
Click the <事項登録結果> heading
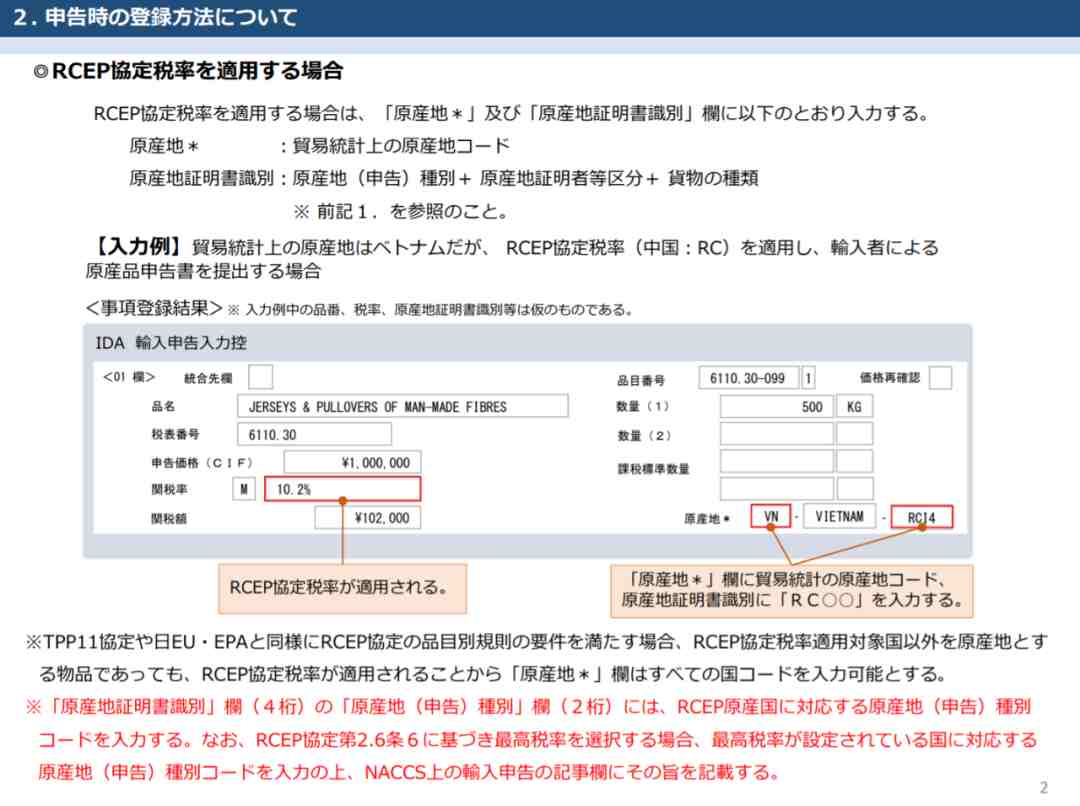click(x=154, y=308)
